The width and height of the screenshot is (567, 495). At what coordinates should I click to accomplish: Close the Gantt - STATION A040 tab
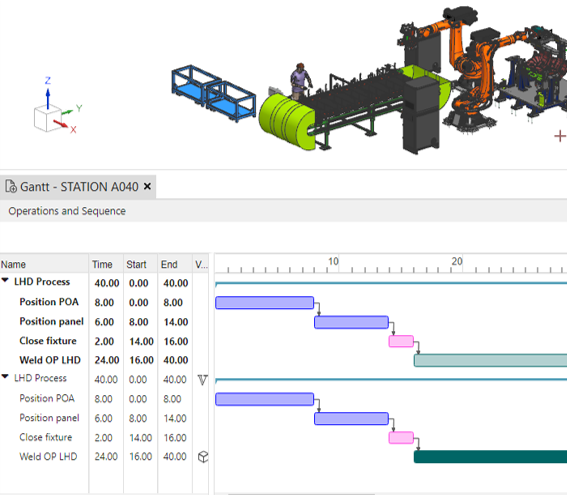(147, 186)
